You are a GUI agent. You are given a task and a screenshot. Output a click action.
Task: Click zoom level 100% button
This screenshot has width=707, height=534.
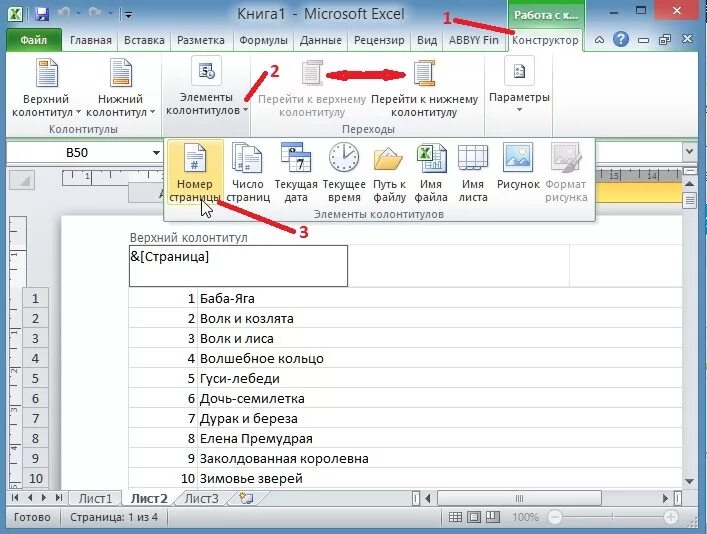pyautogui.click(x=525, y=517)
